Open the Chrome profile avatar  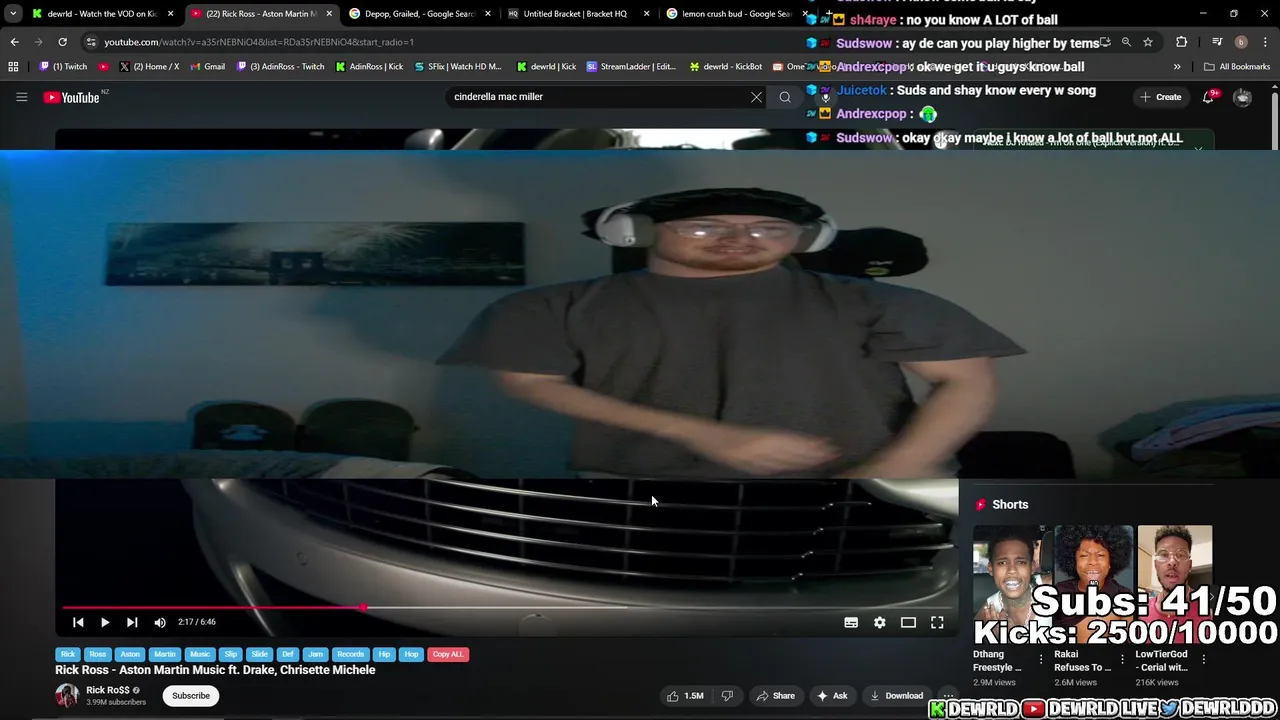tap(1241, 42)
